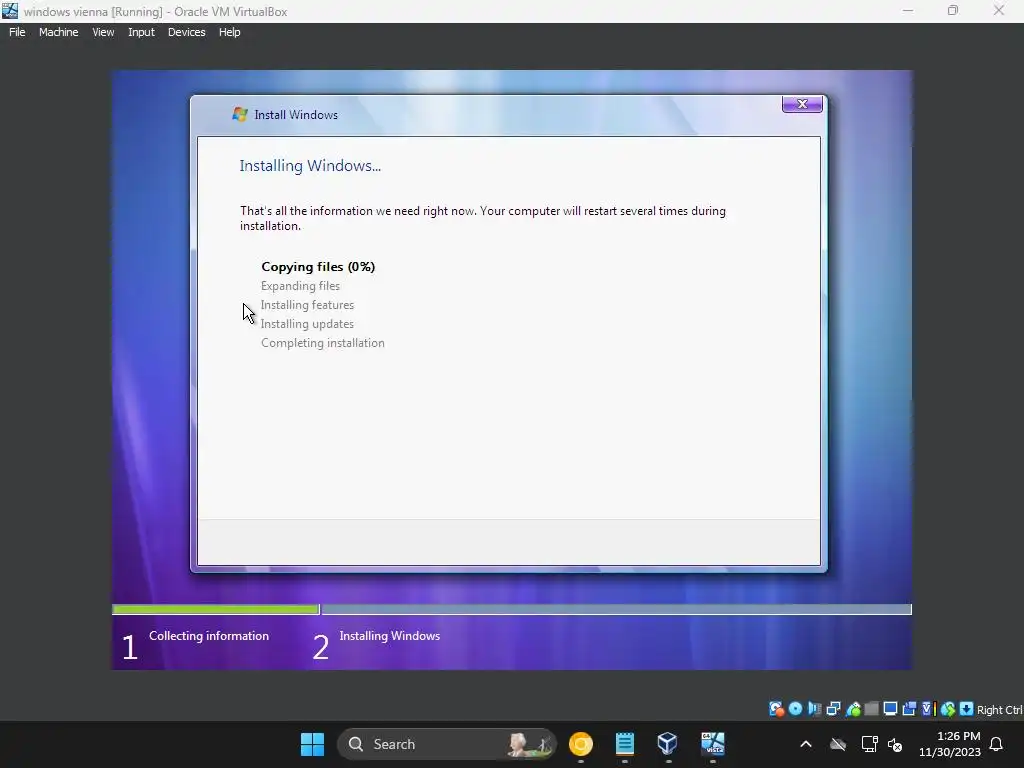This screenshot has height=768, width=1024.
Task: Click the hard disk activity status icon
Action: click(776, 709)
